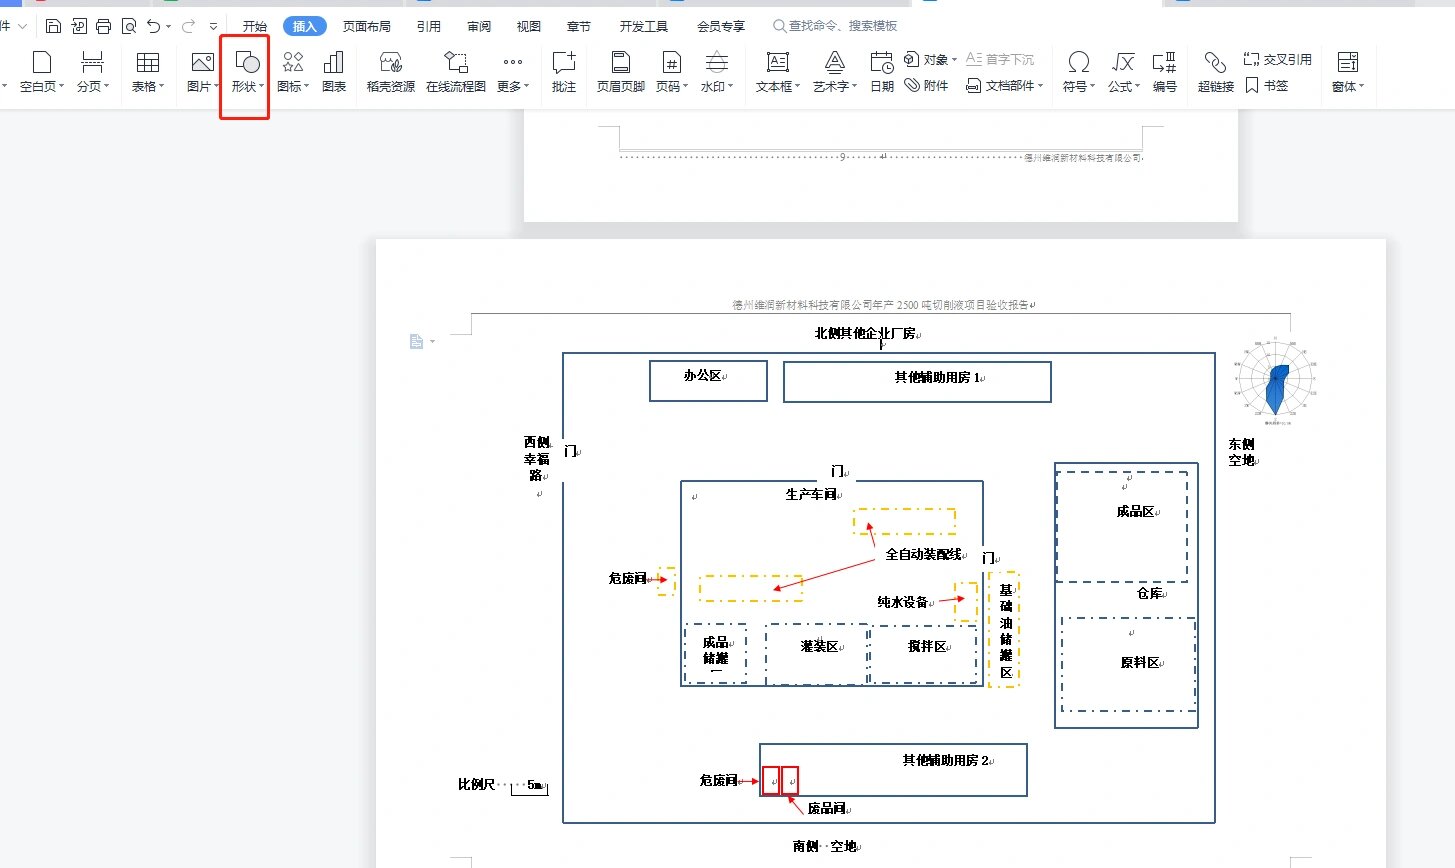The height and width of the screenshot is (868, 1455).
Task: Open the 审阅 review tab
Action: 479,26
